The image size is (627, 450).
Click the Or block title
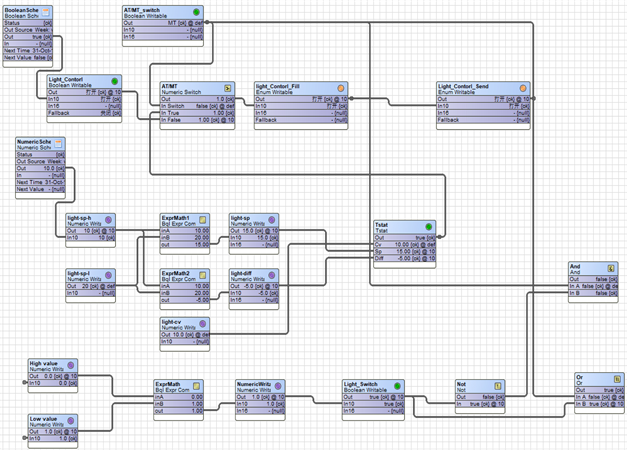coord(585,377)
